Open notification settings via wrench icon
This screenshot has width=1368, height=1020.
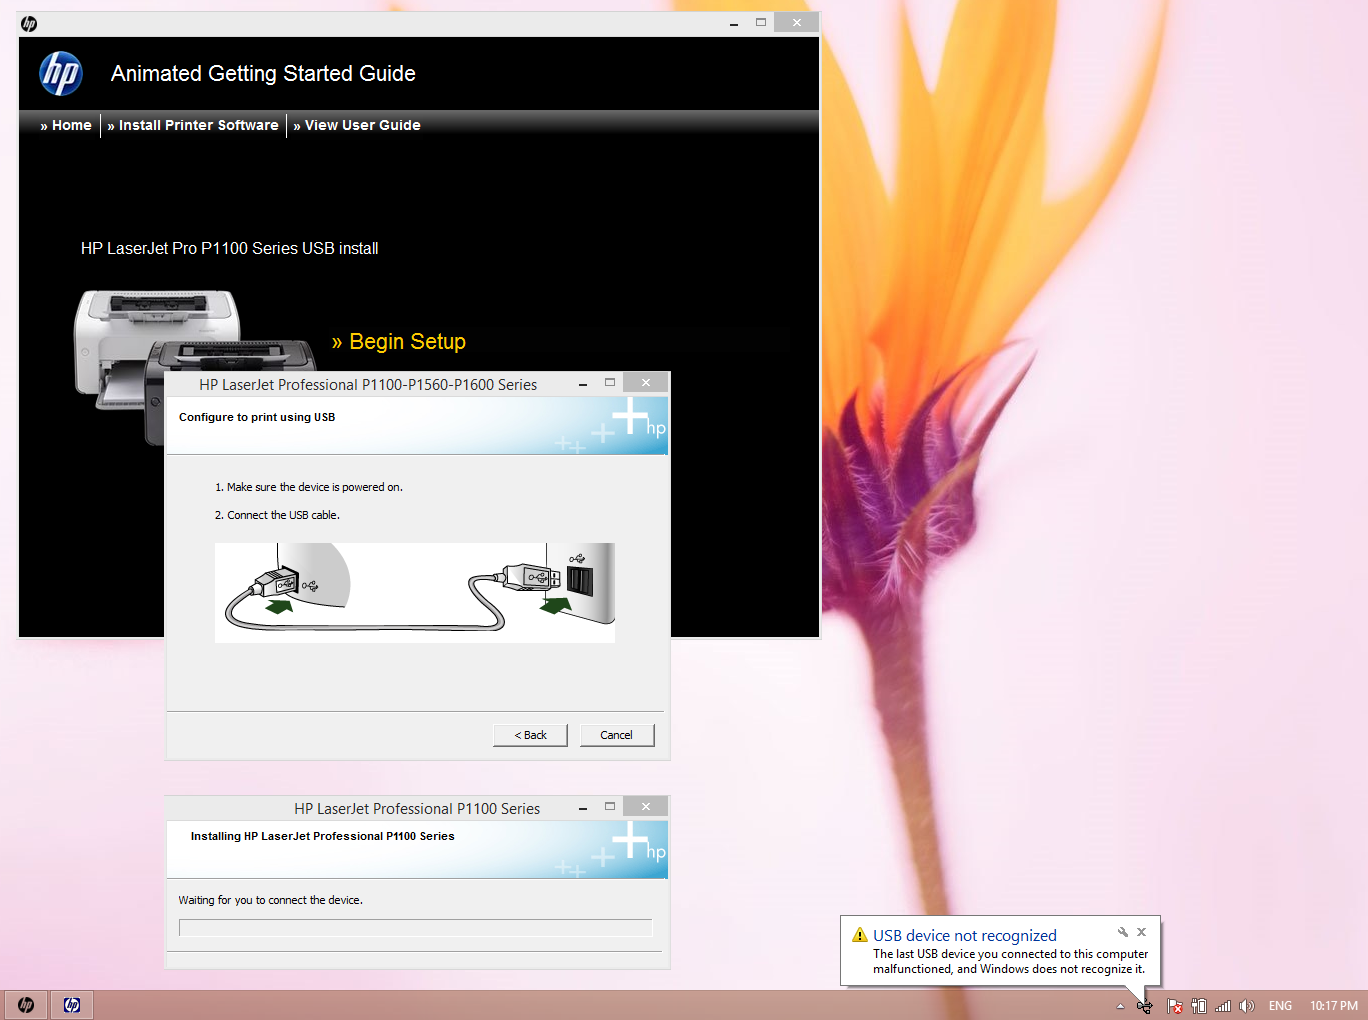1123,932
